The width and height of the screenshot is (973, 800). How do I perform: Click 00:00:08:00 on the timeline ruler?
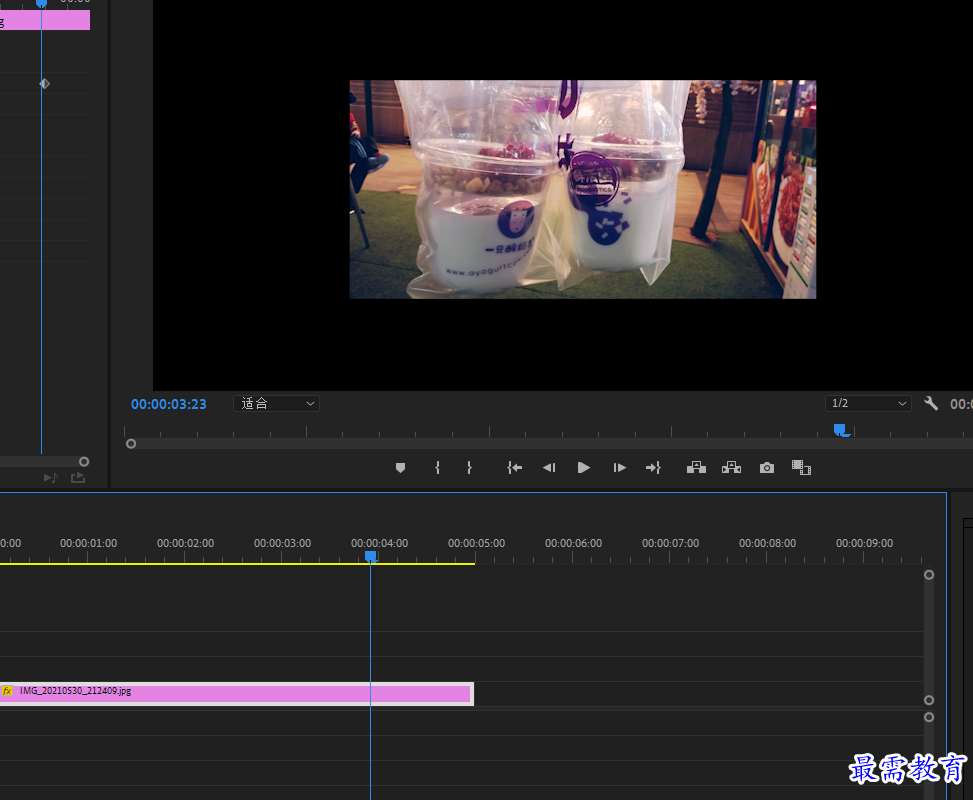(x=768, y=543)
